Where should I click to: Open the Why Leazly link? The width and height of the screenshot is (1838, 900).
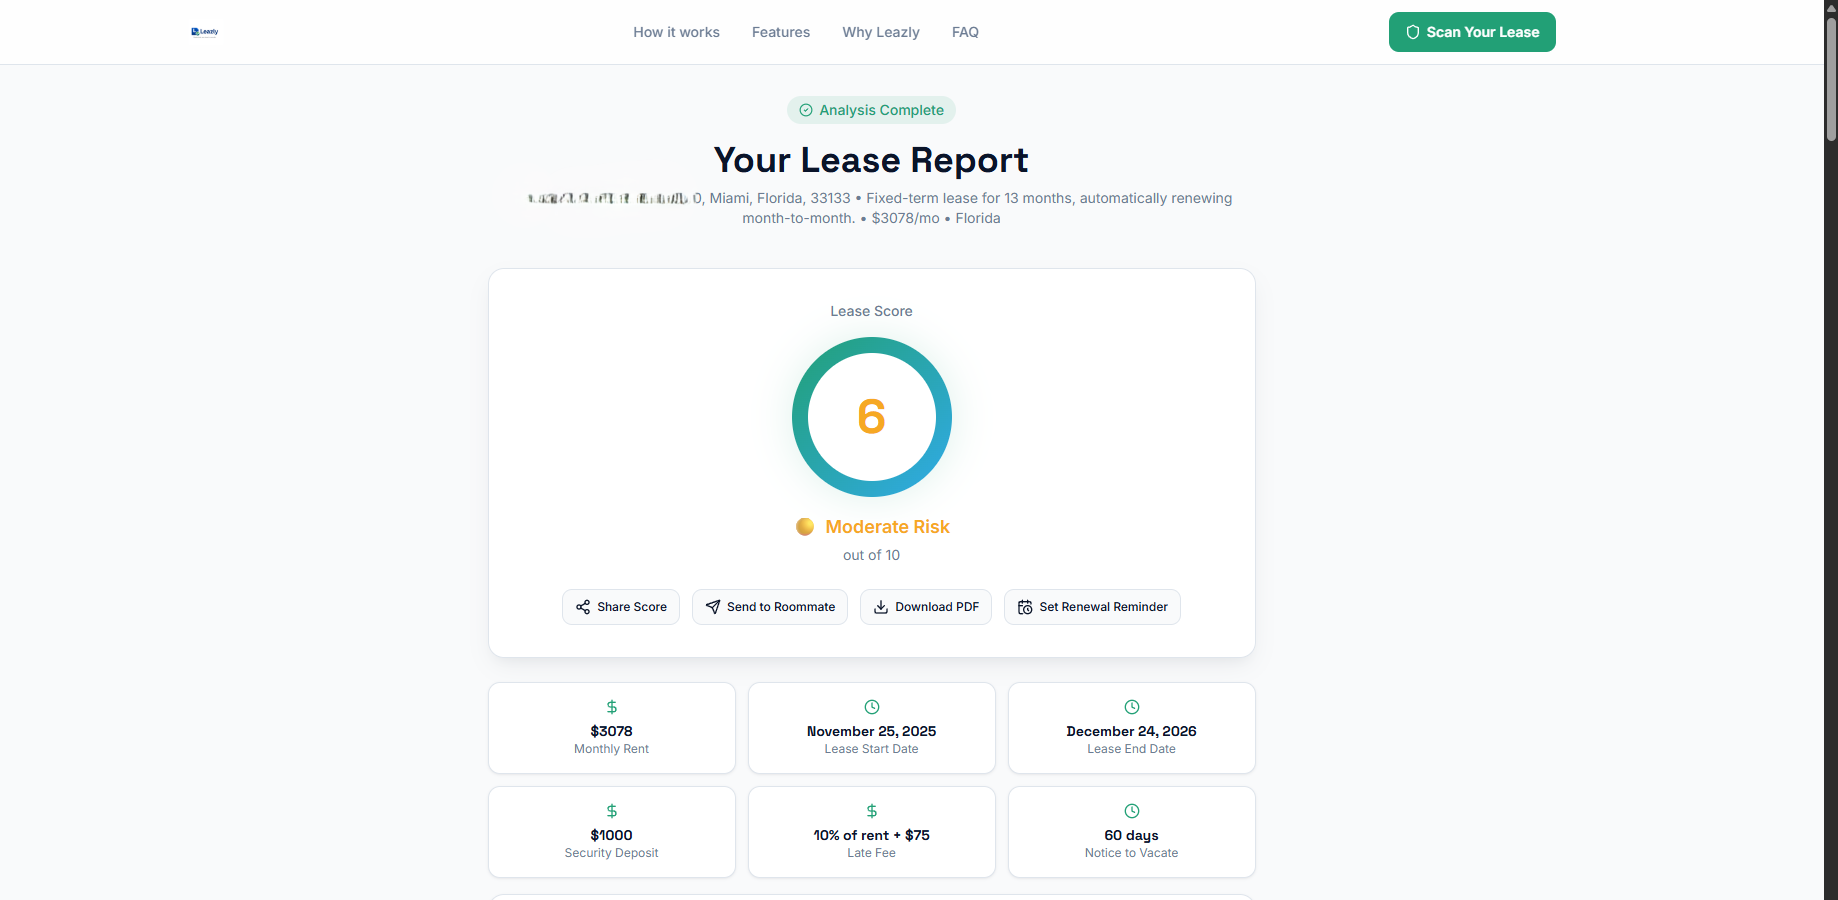click(881, 32)
